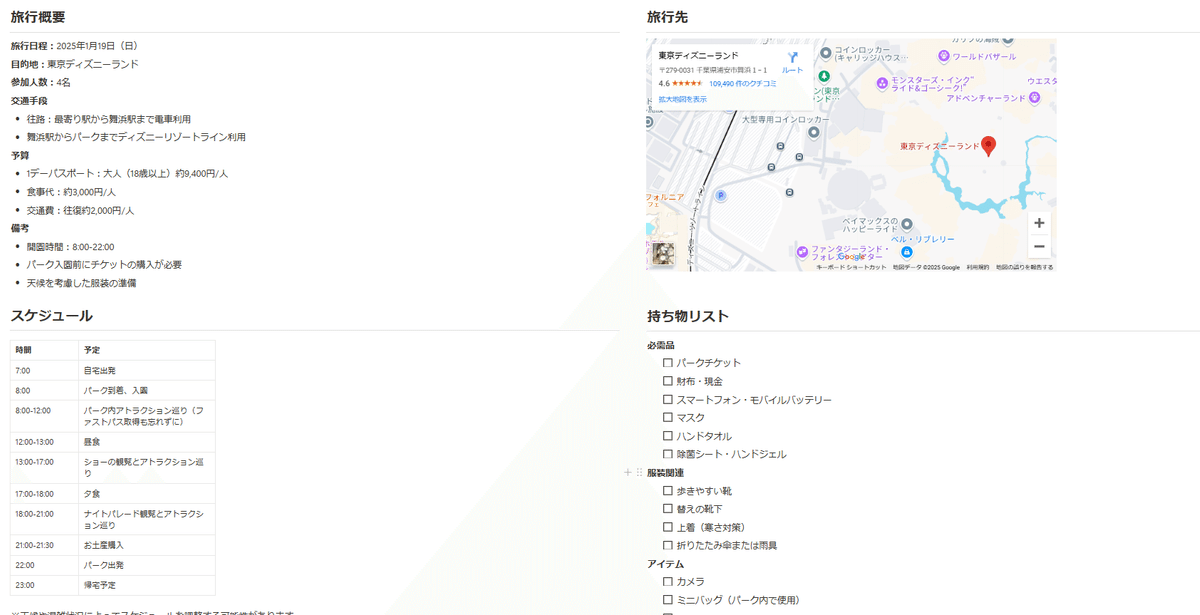
Task: Click the スケジュール heading
Action: tap(52, 316)
